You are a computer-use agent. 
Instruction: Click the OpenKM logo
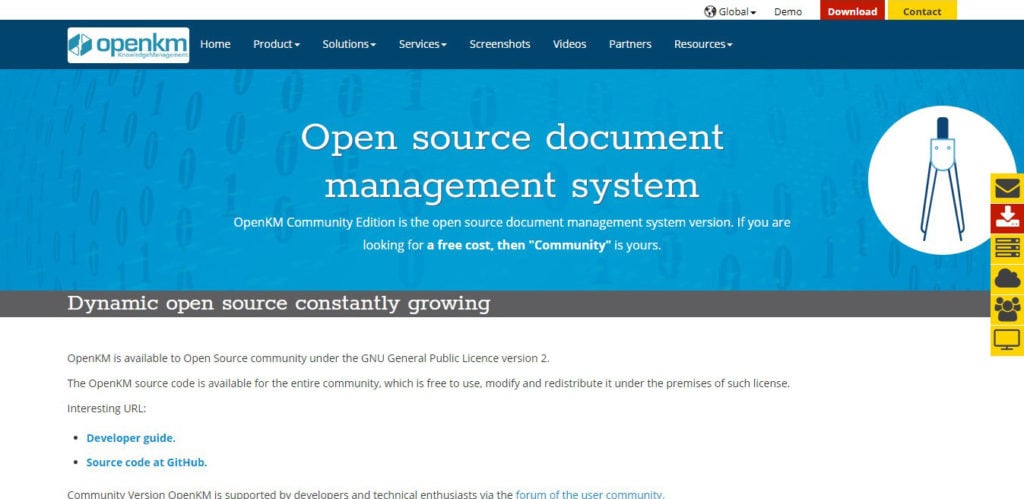[x=128, y=44]
